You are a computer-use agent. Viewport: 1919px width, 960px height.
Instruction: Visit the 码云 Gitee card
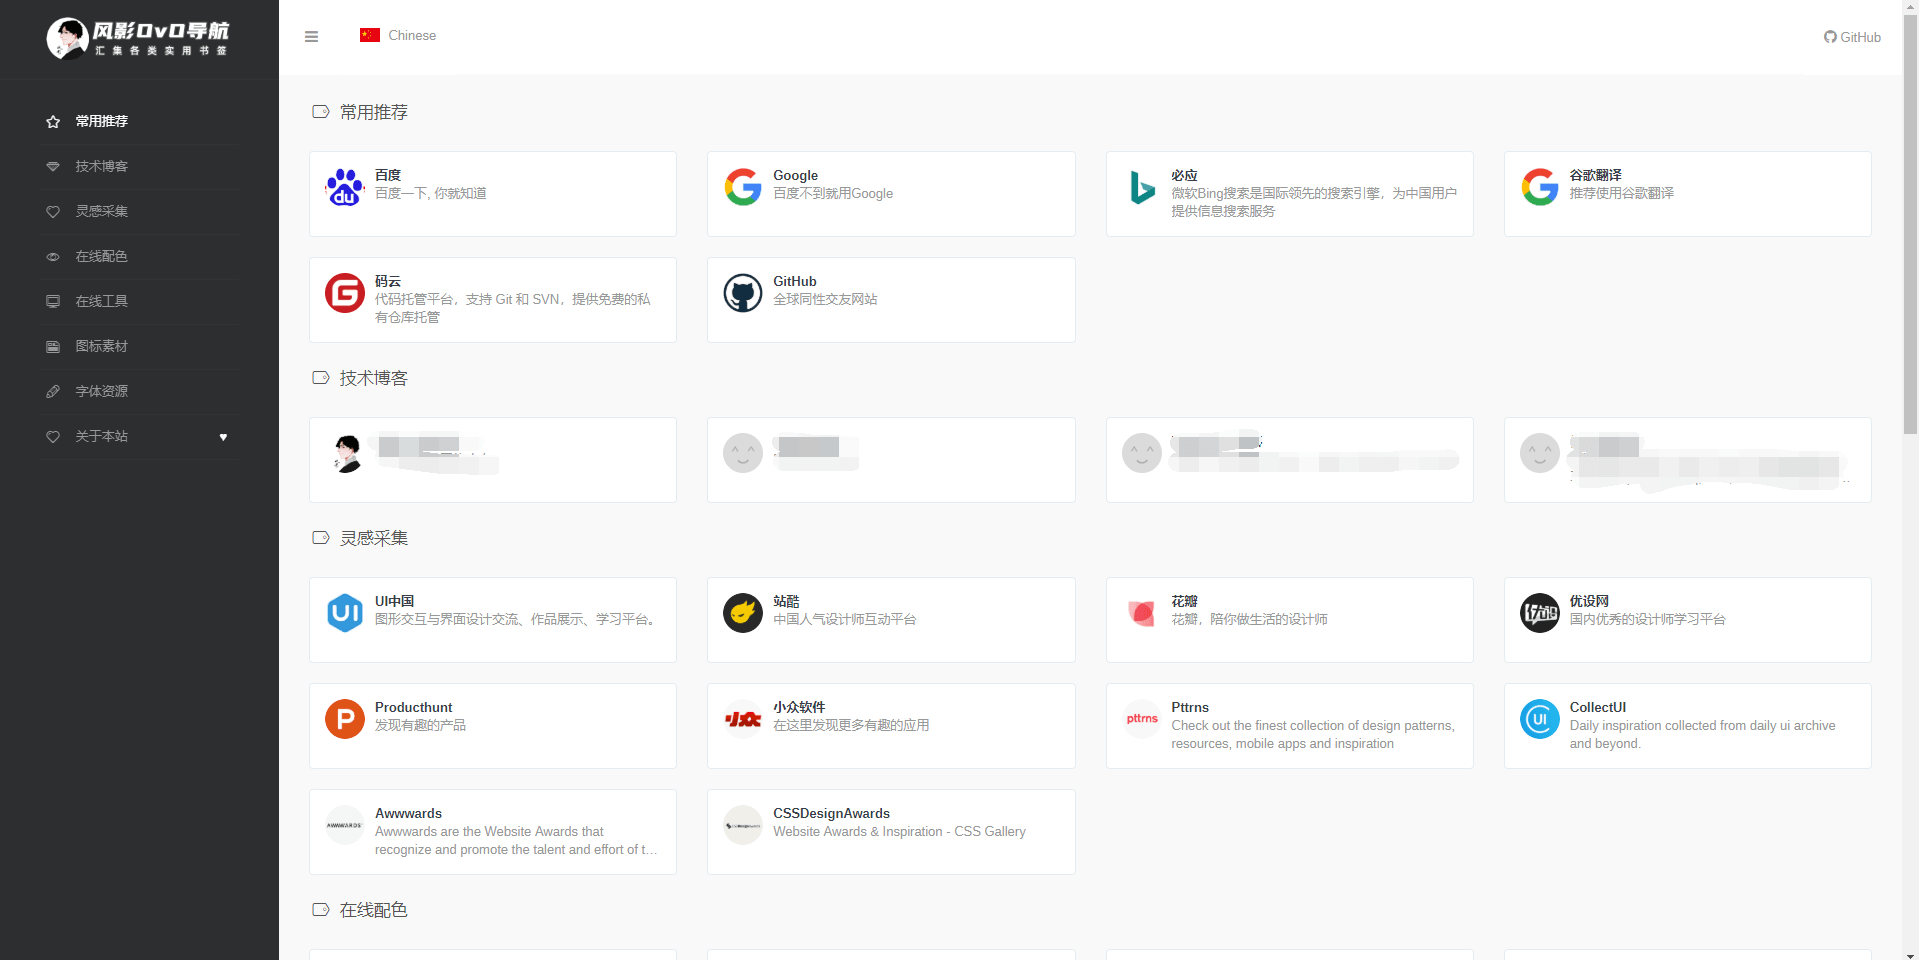pyautogui.click(x=492, y=299)
